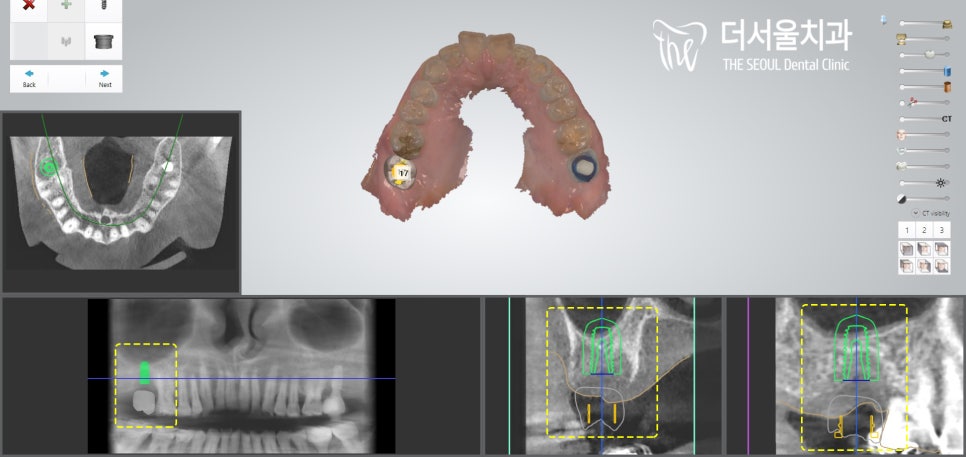Click the CT opacity slider
Screen dimensions: 966x457
pos(922,119)
